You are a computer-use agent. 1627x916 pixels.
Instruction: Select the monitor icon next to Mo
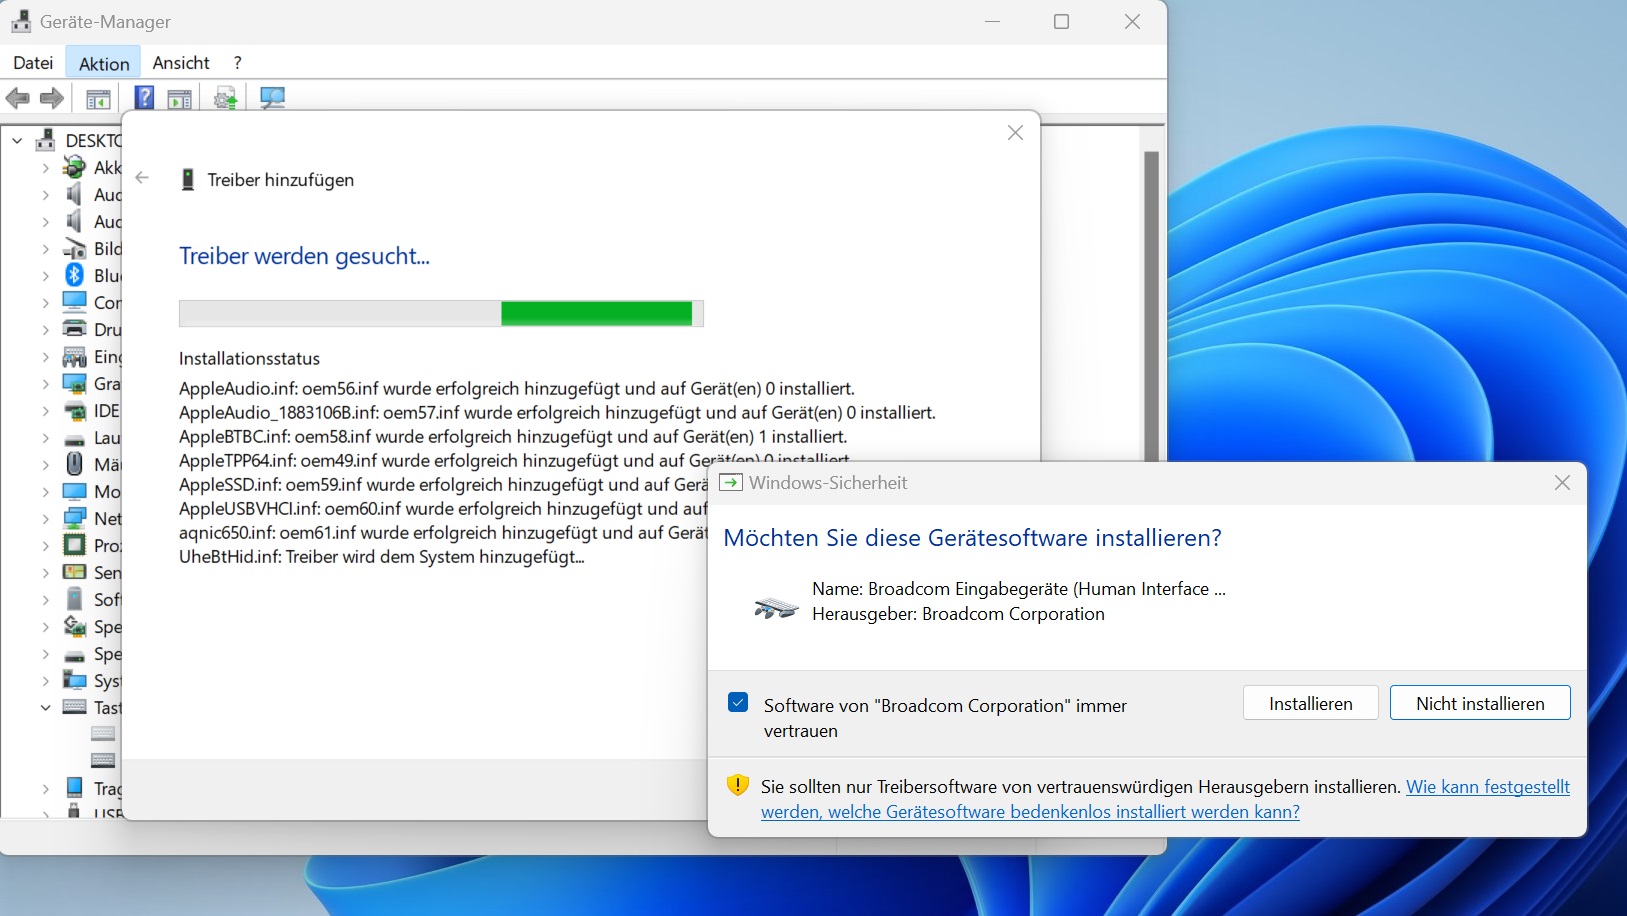click(x=74, y=491)
